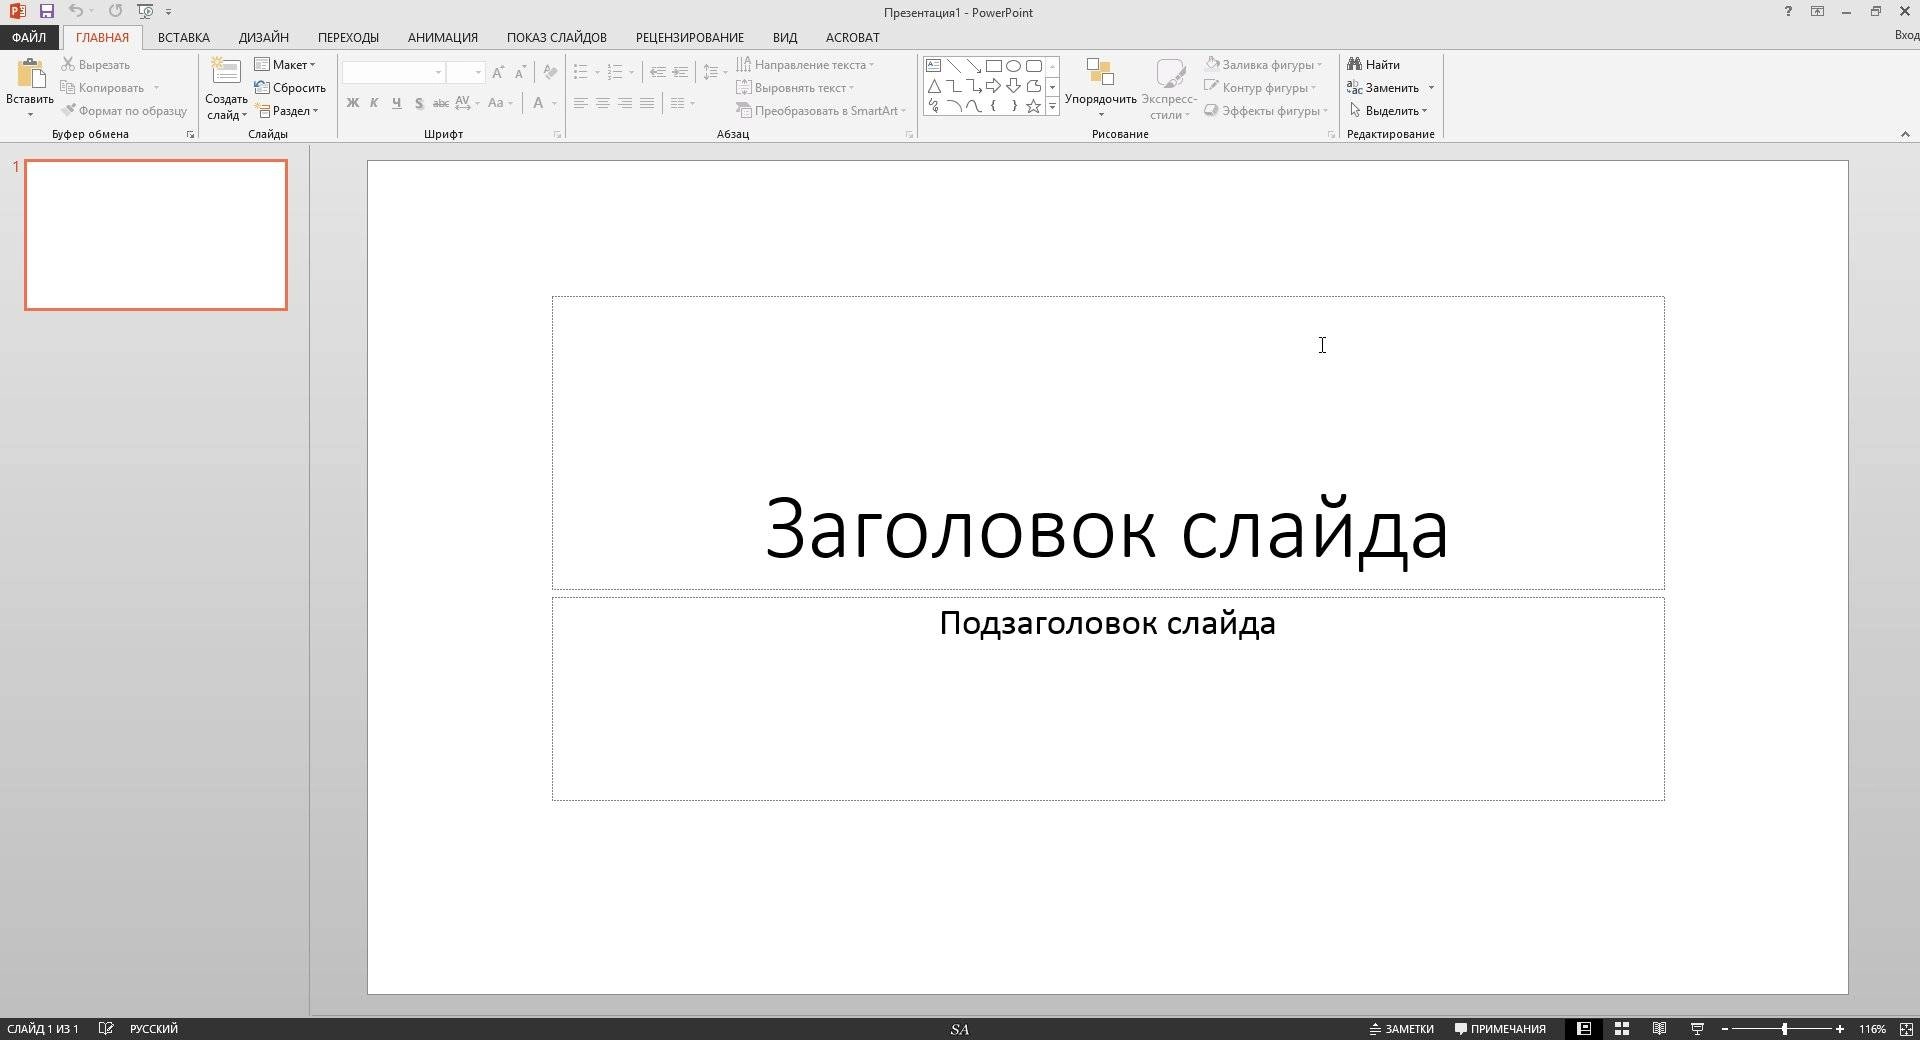Select the Down Arrow shape in gallery
Viewport: 1920px width, 1040px height.
point(1013,86)
